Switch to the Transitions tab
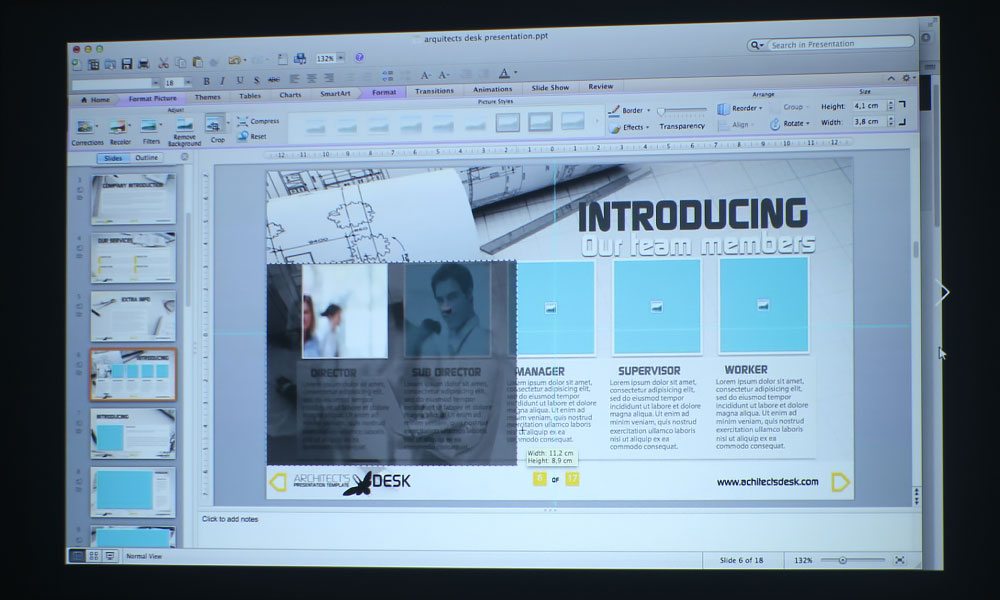The height and width of the screenshot is (600, 1000). 434,91
